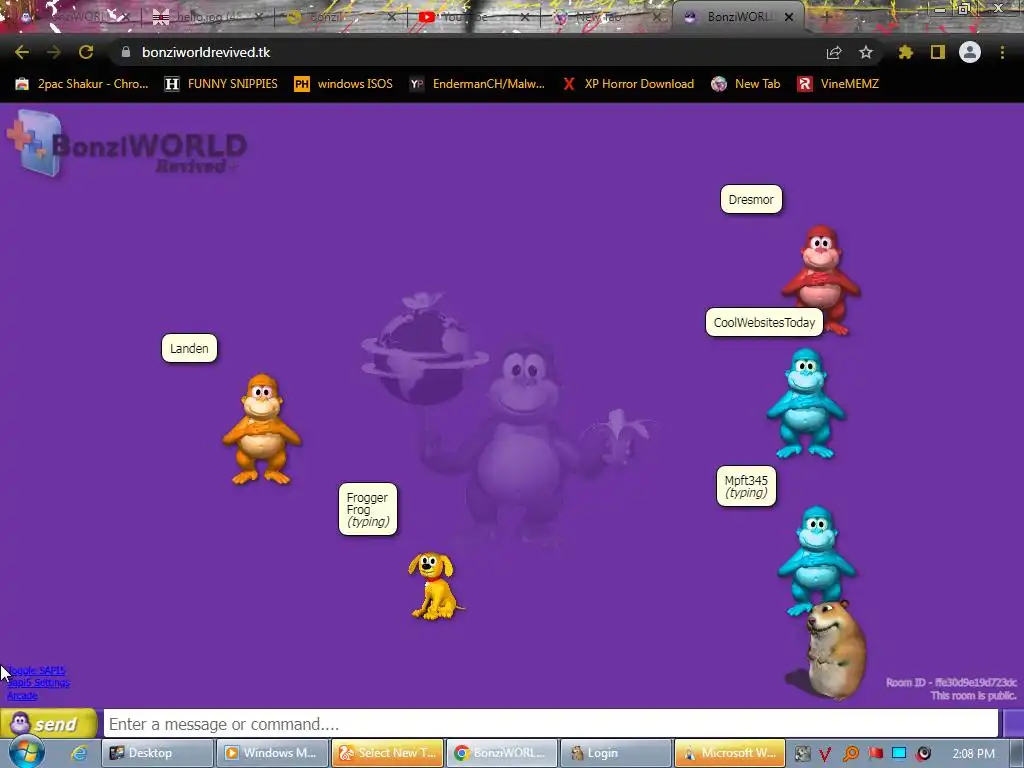This screenshot has width=1024, height=768.
Task: Open the Arcade link
Action: (22, 696)
